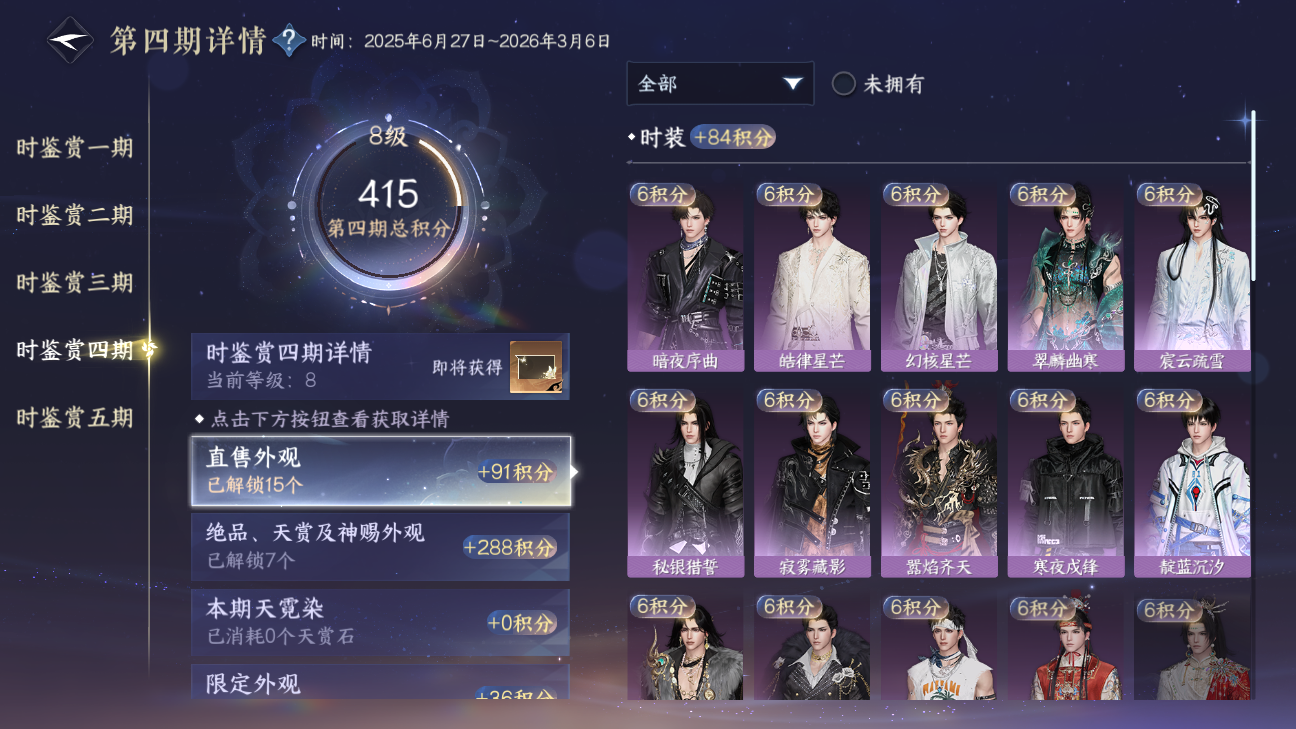This screenshot has height=729, width=1296.
Task: Choose the 嚣焰齐天 costume thumbnail
Action: [939, 483]
